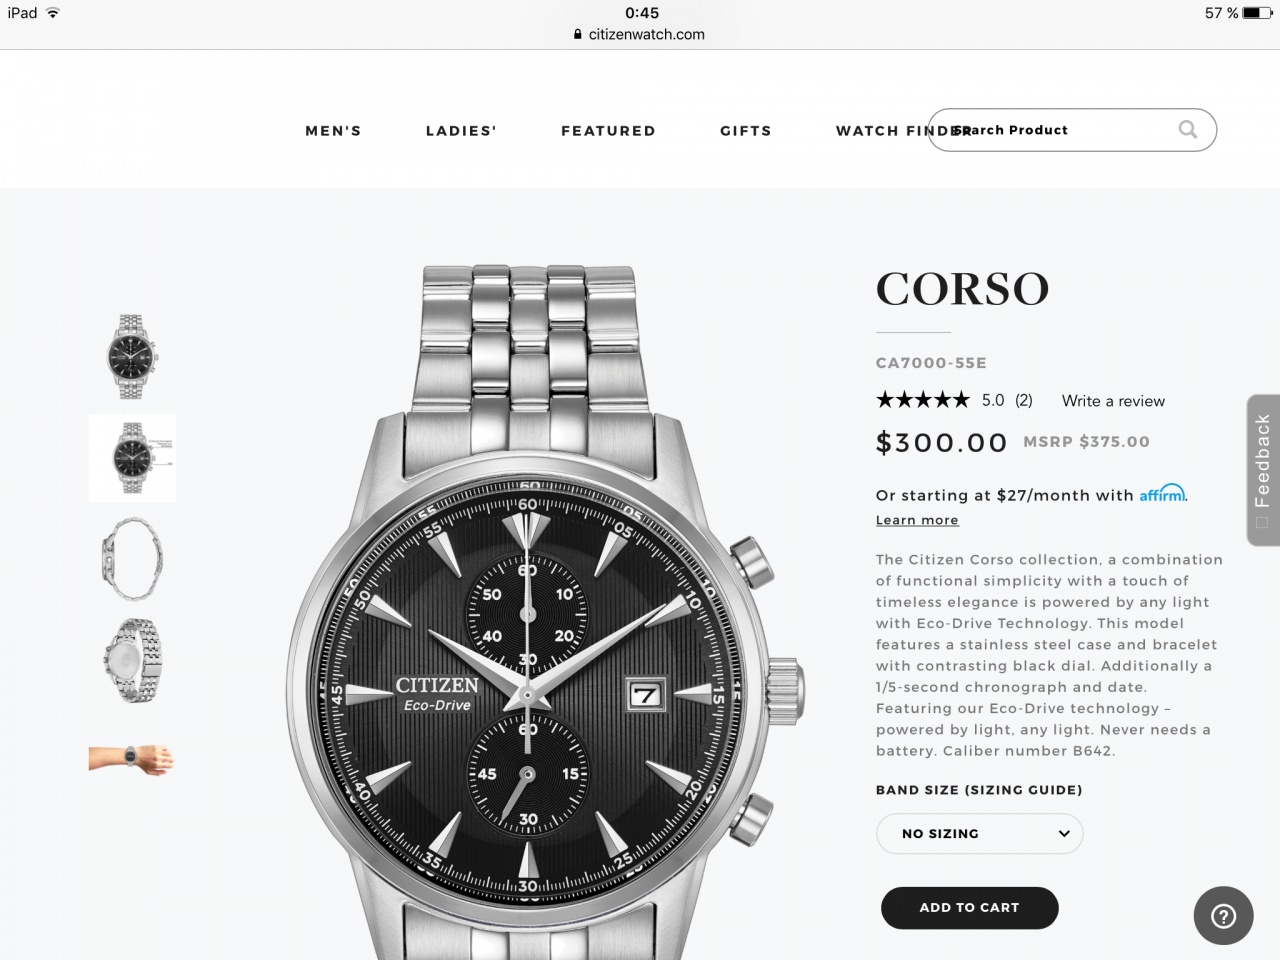This screenshot has width=1280, height=960.
Task: Click the band size dropdown chevron arrow
Action: (1064, 833)
